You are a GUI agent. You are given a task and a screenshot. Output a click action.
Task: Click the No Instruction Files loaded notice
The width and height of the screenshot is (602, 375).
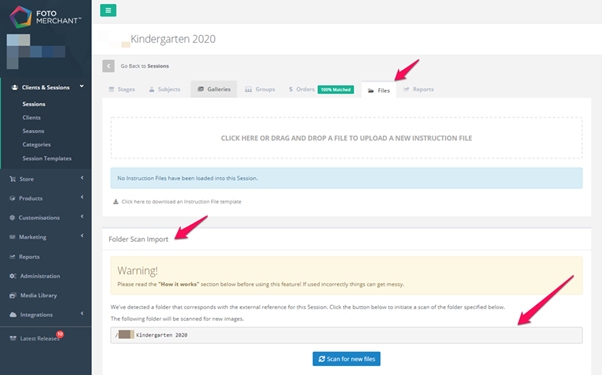346,178
